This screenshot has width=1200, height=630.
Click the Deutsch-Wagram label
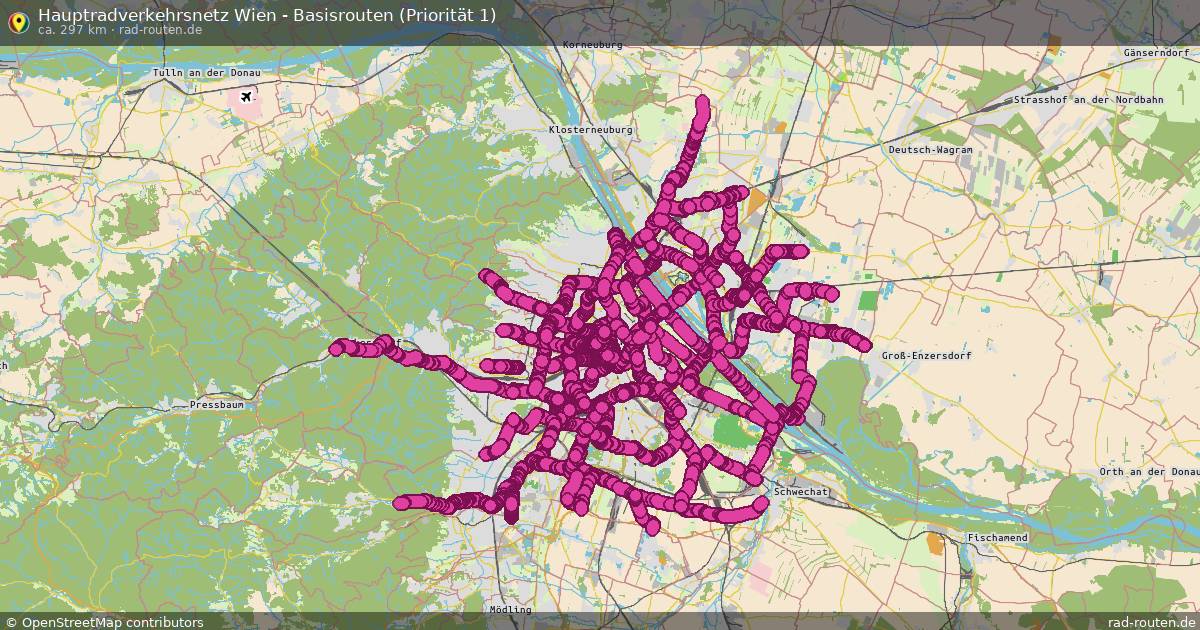click(929, 148)
